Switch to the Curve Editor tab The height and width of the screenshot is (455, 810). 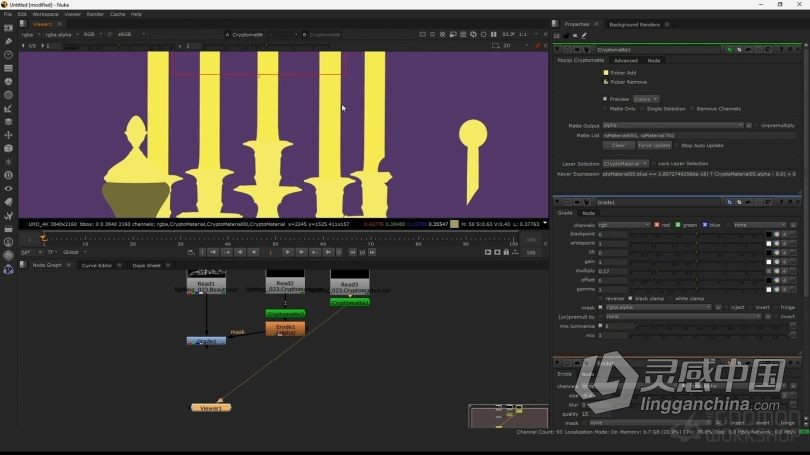97,265
